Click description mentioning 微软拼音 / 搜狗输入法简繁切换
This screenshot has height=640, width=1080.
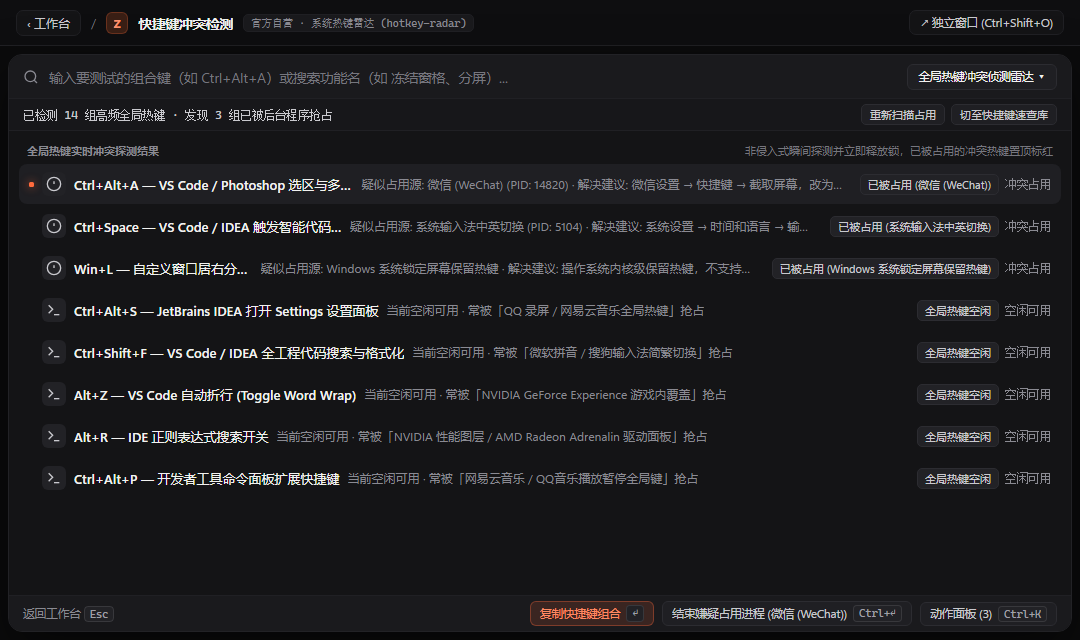pos(572,353)
